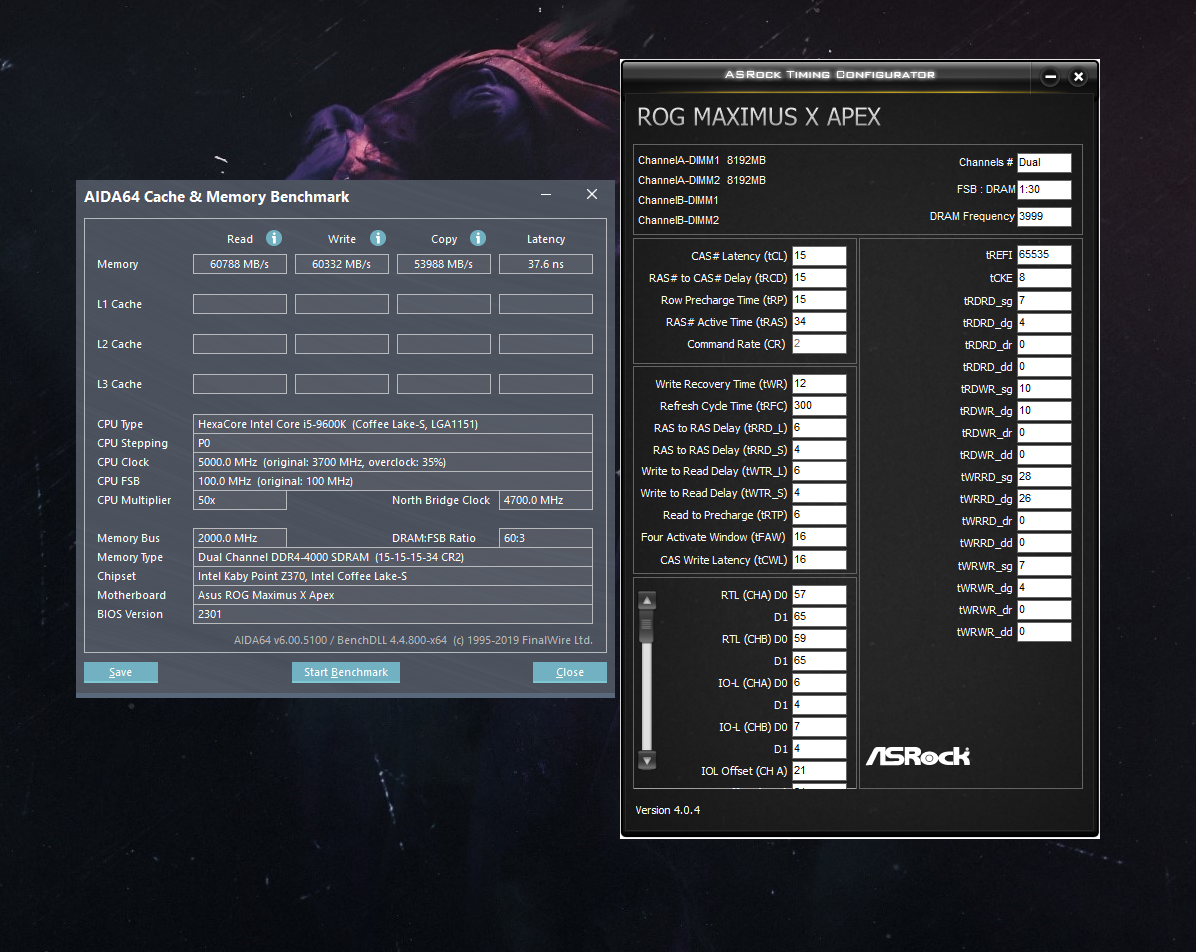Click the scroll up arrow in RTL panel
The width and height of the screenshot is (1196, 952).
click(x=647, y=600)
